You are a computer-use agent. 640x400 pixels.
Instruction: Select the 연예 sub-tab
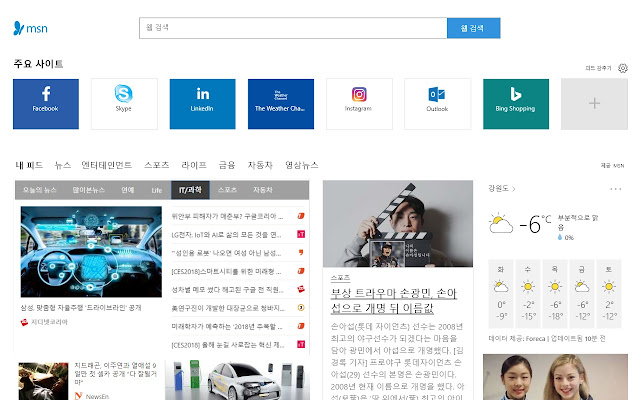coord(128,190)
